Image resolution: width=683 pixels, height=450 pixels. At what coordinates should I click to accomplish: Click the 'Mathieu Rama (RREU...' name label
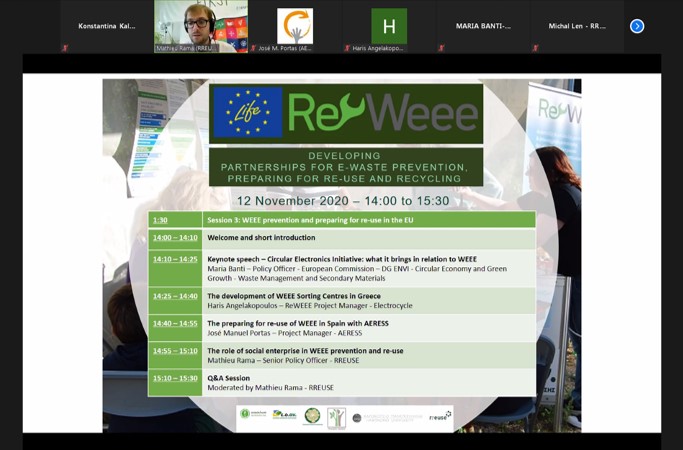pos(187,48)
